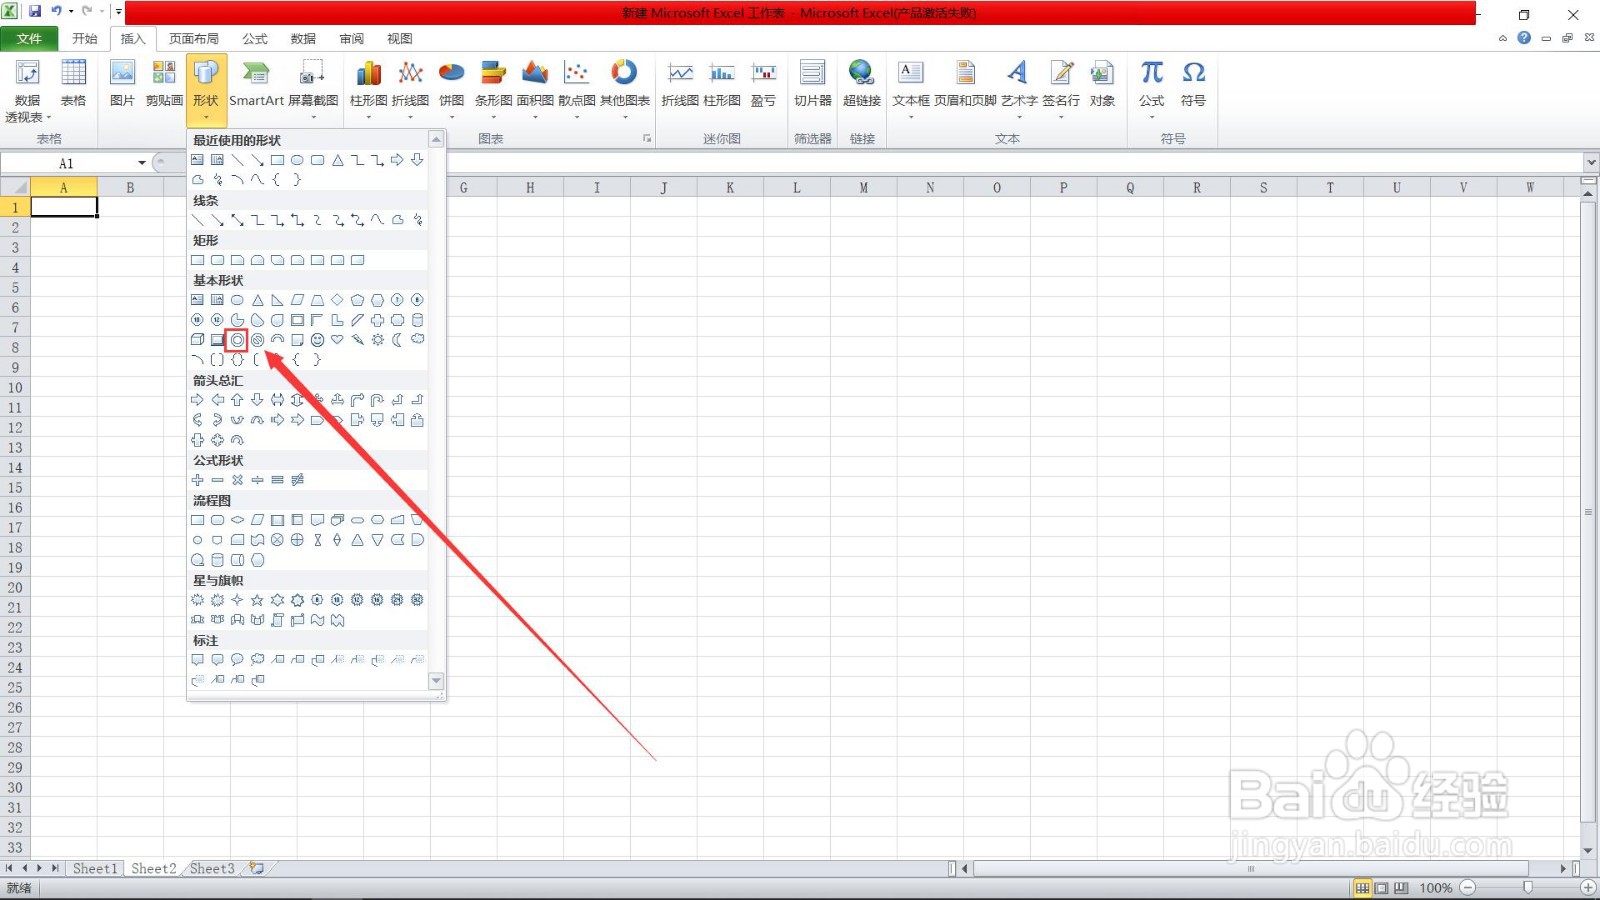Screen dimensions: 1600x900
Task: Switch to the Home (开始) tab
Action: tap(85, 38)
